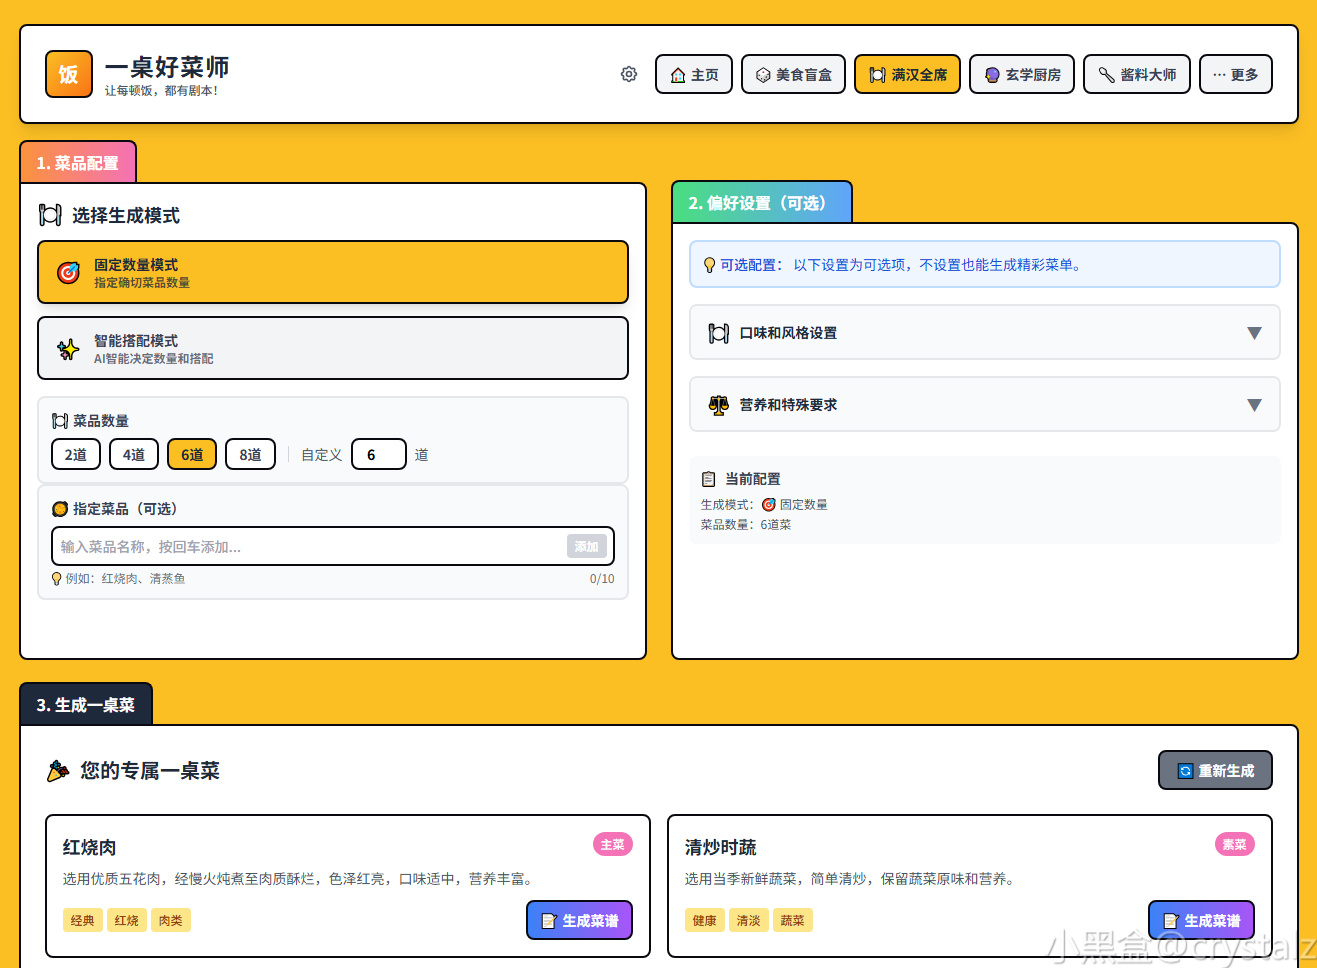The image size is (1317, 968).
Task: Click the 素菜 badge on 清炒时蔬
Action: pyautogui.click(x=1235, y=845)
